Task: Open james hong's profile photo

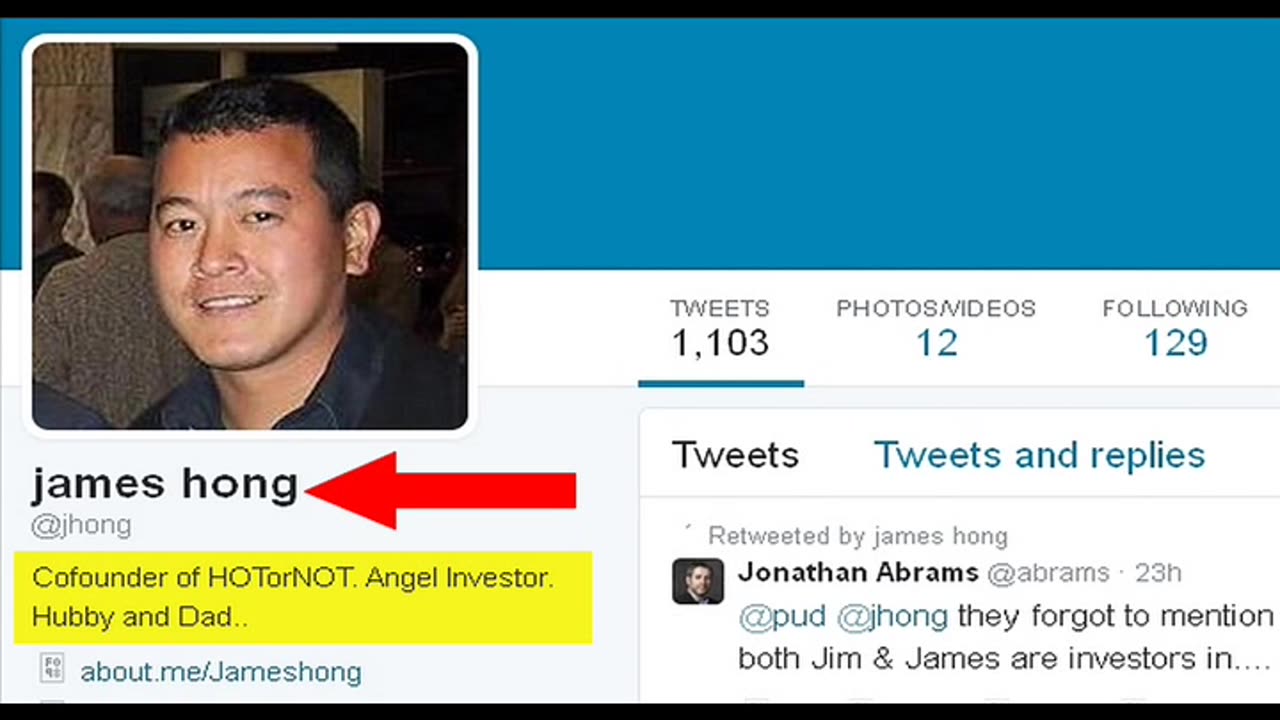Action: point(250,236)
